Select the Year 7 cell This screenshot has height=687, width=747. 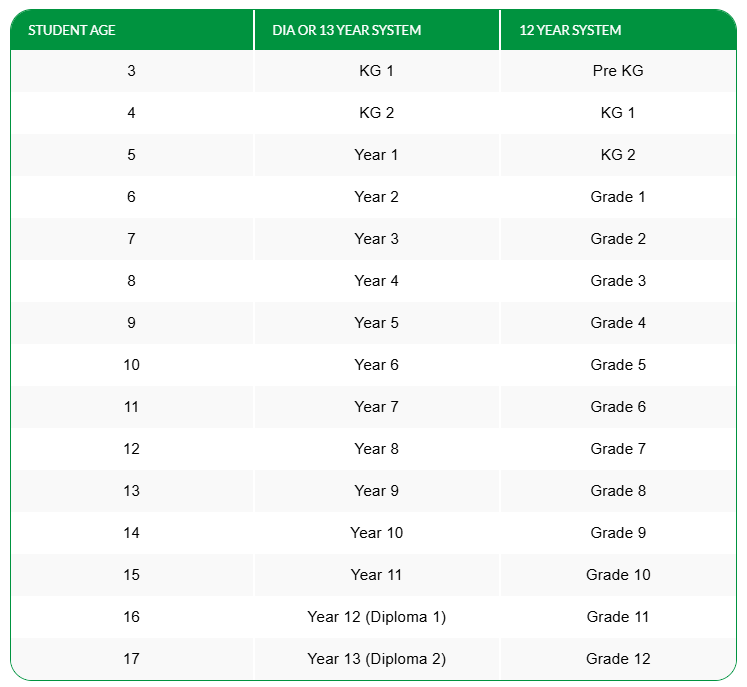376,407
